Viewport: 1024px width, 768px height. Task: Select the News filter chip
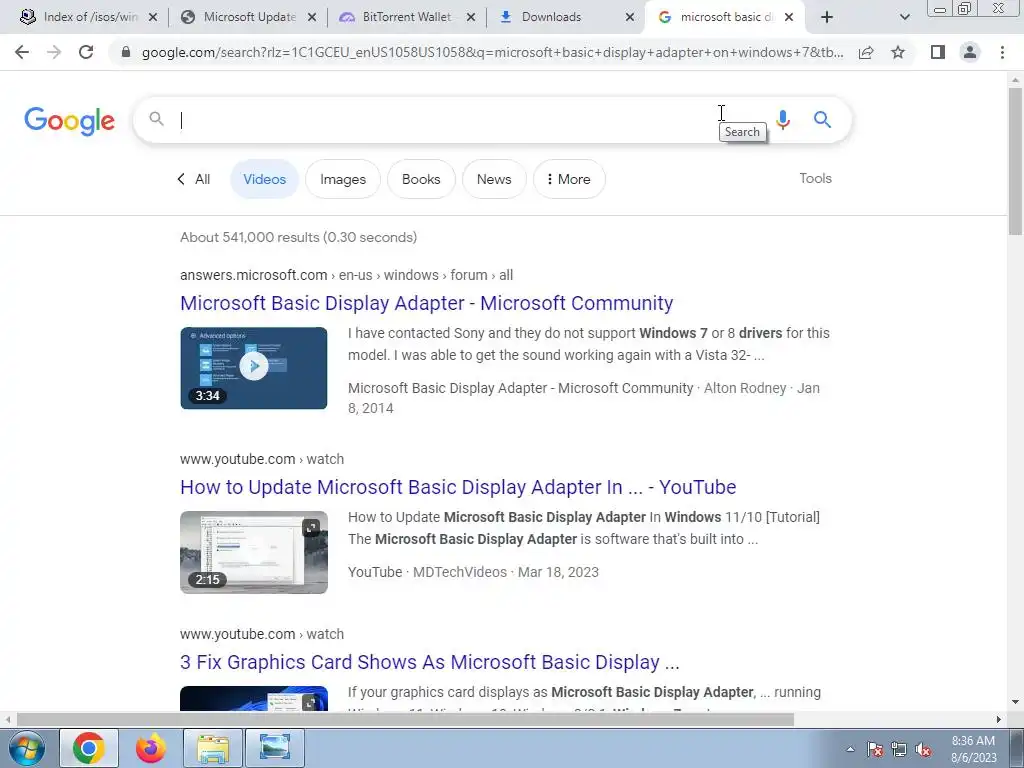tap(494, 179)
